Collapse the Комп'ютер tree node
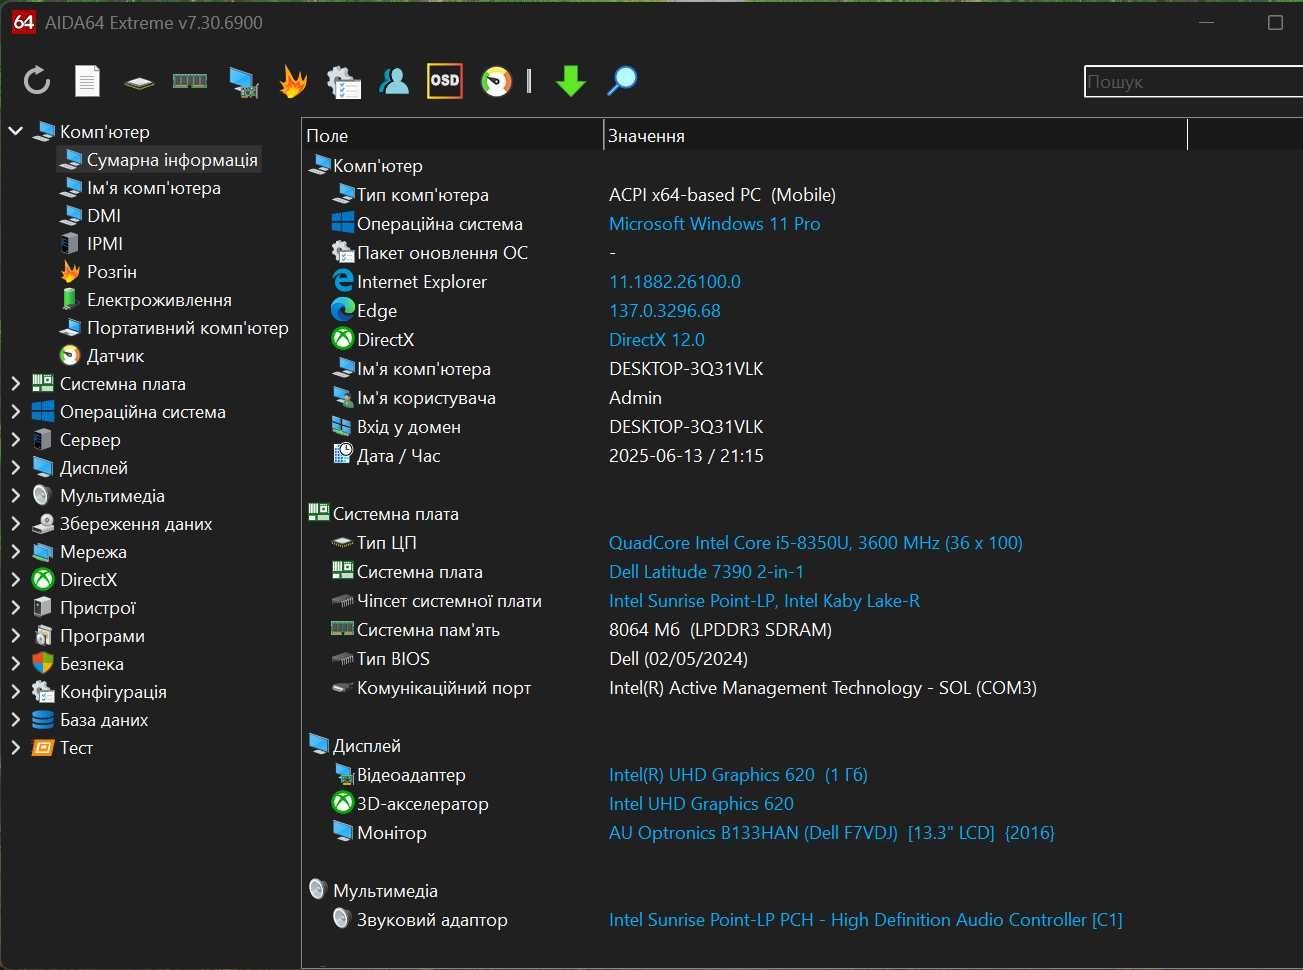 pos(15,131)
